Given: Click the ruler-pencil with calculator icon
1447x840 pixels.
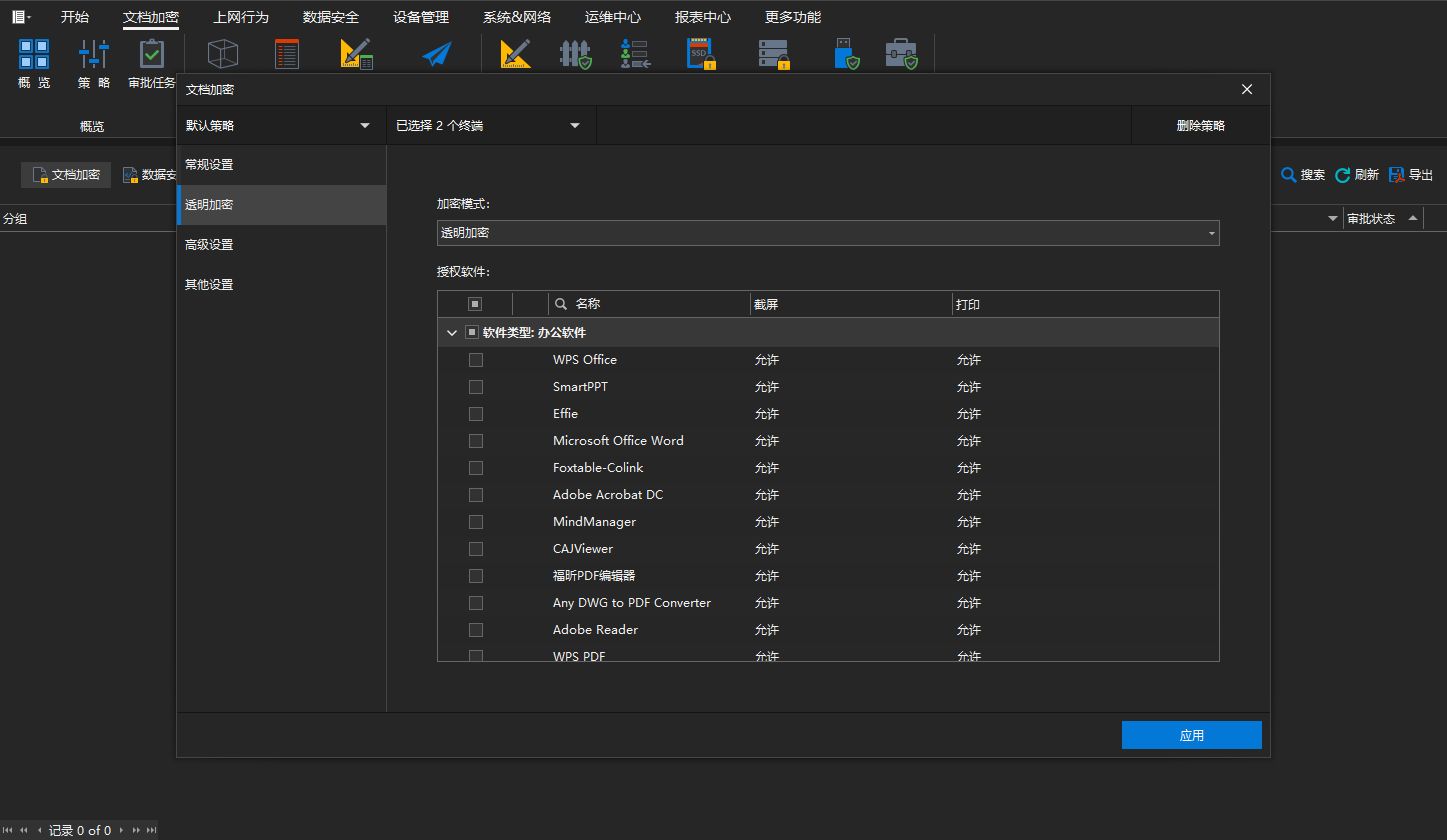Looking at the screenshot, I should 357,54.
